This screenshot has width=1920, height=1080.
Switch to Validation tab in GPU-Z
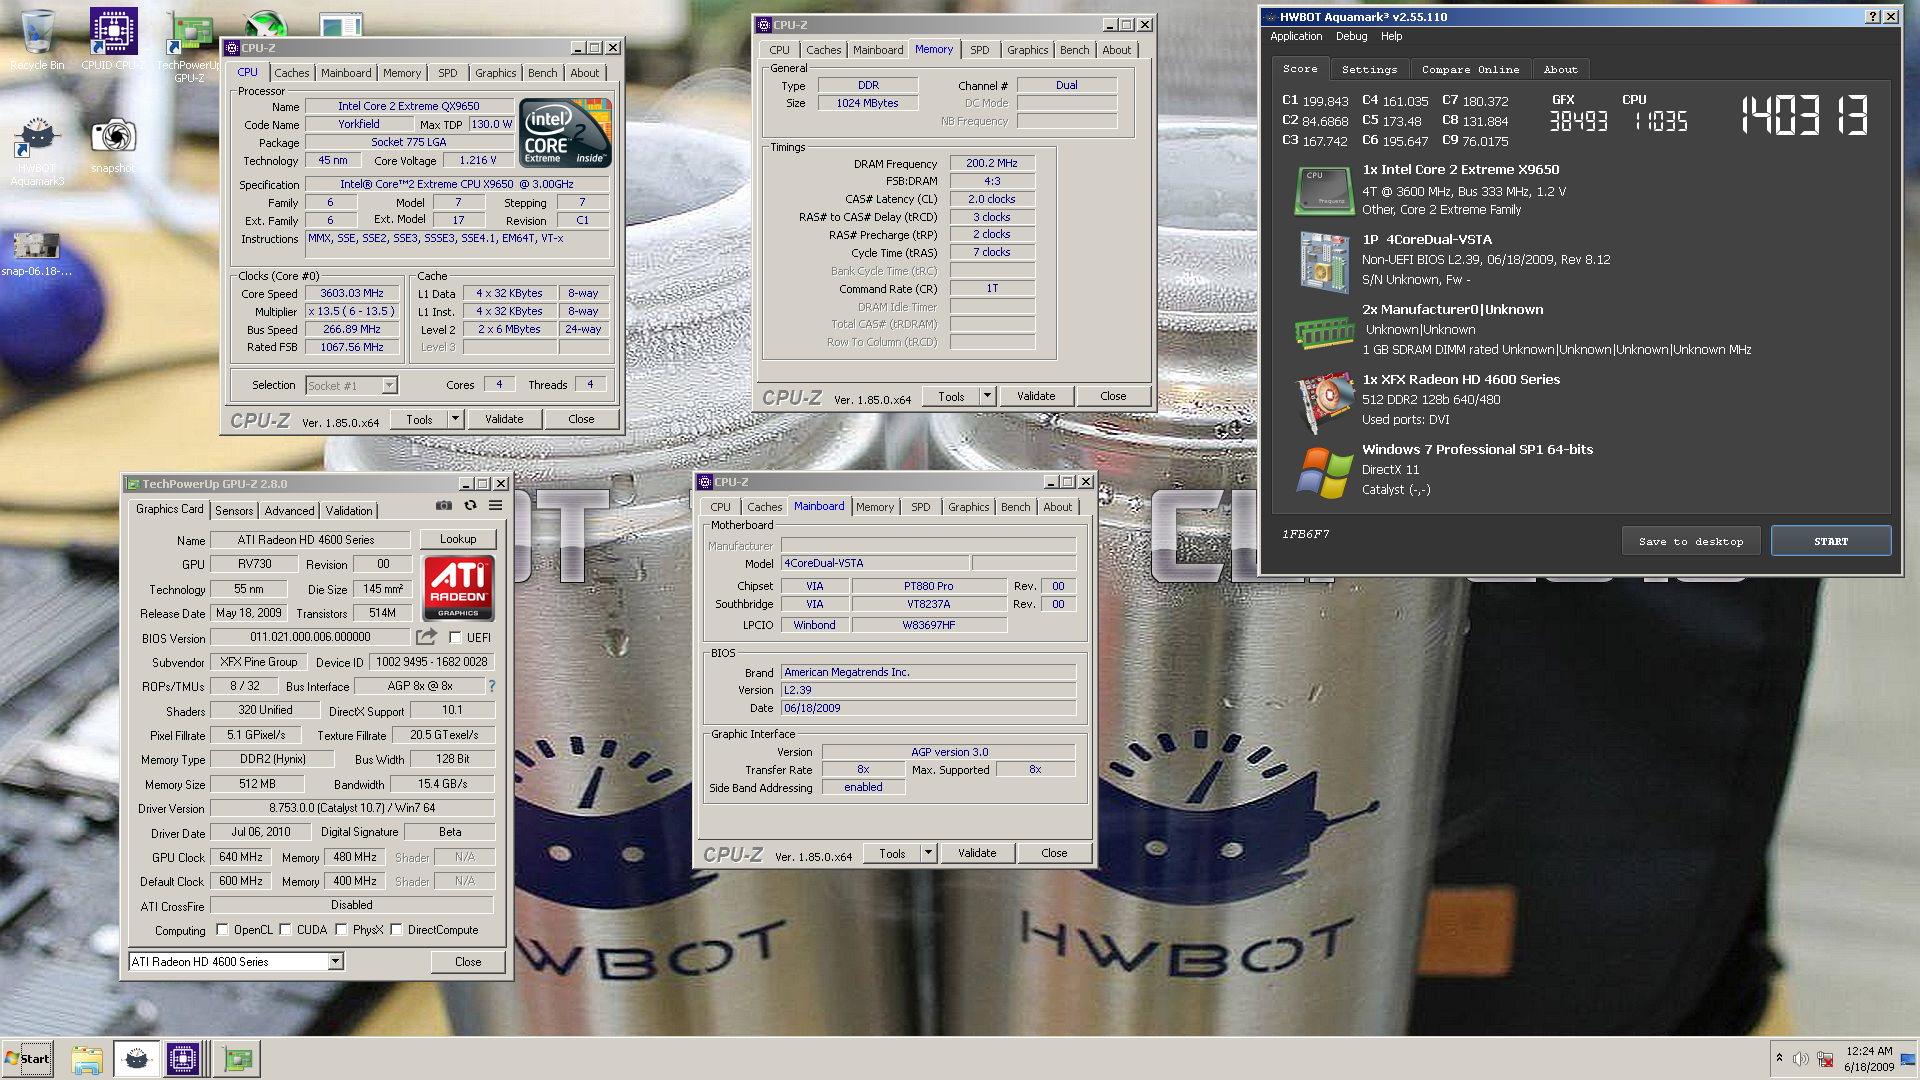tap(349, 510)
